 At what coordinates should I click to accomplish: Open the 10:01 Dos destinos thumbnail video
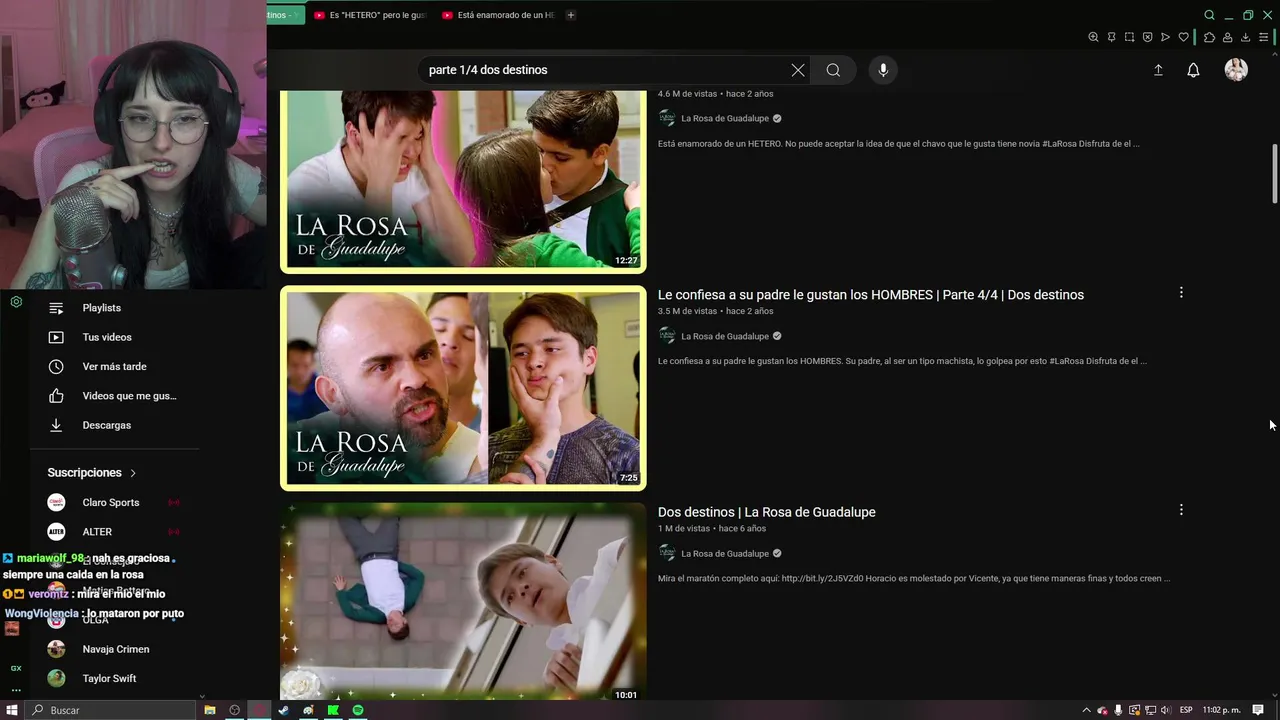tap(463, 603)
